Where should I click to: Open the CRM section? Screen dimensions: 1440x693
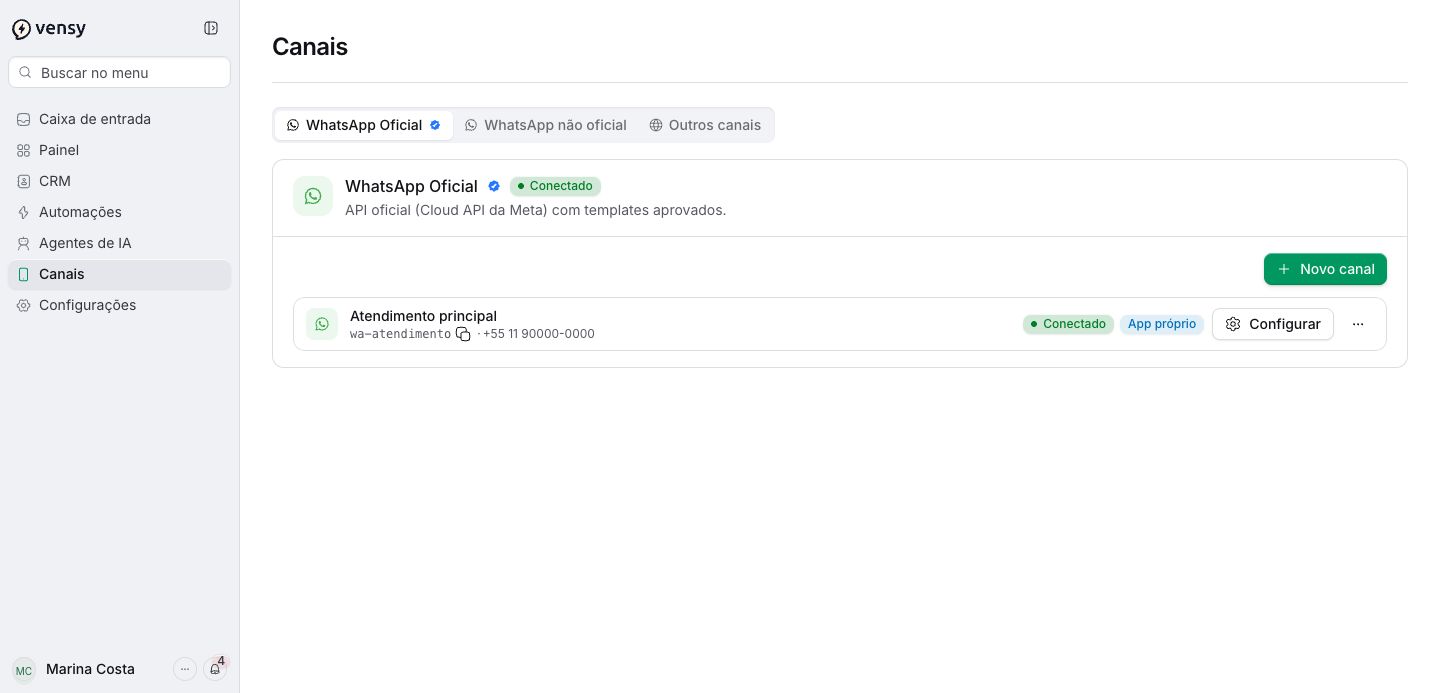(x=120, y=181)
